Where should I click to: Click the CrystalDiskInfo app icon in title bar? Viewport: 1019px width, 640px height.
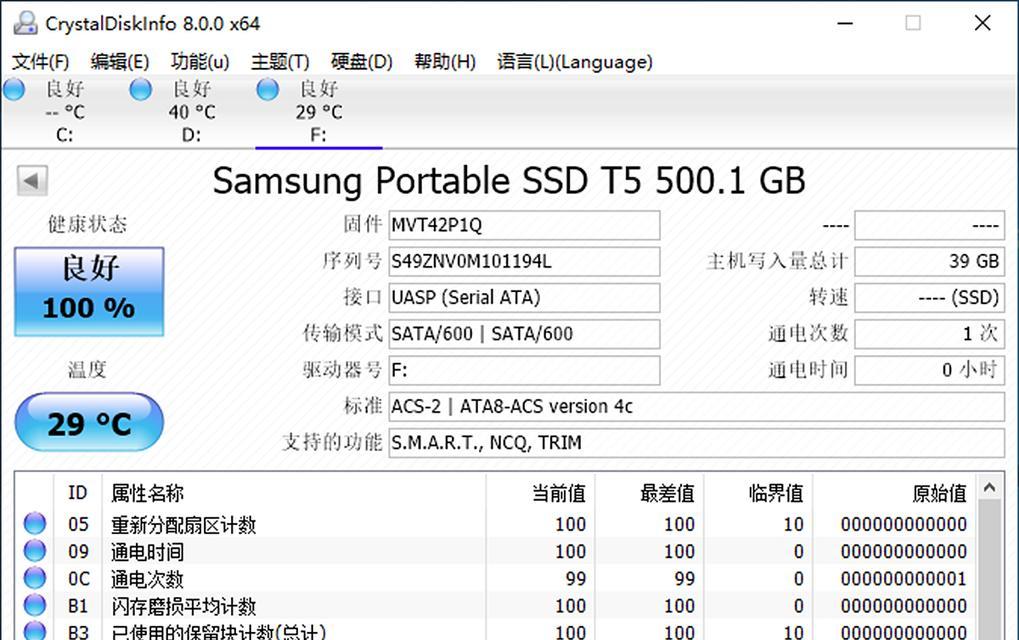pyautogui.click(x=25, y=23)
